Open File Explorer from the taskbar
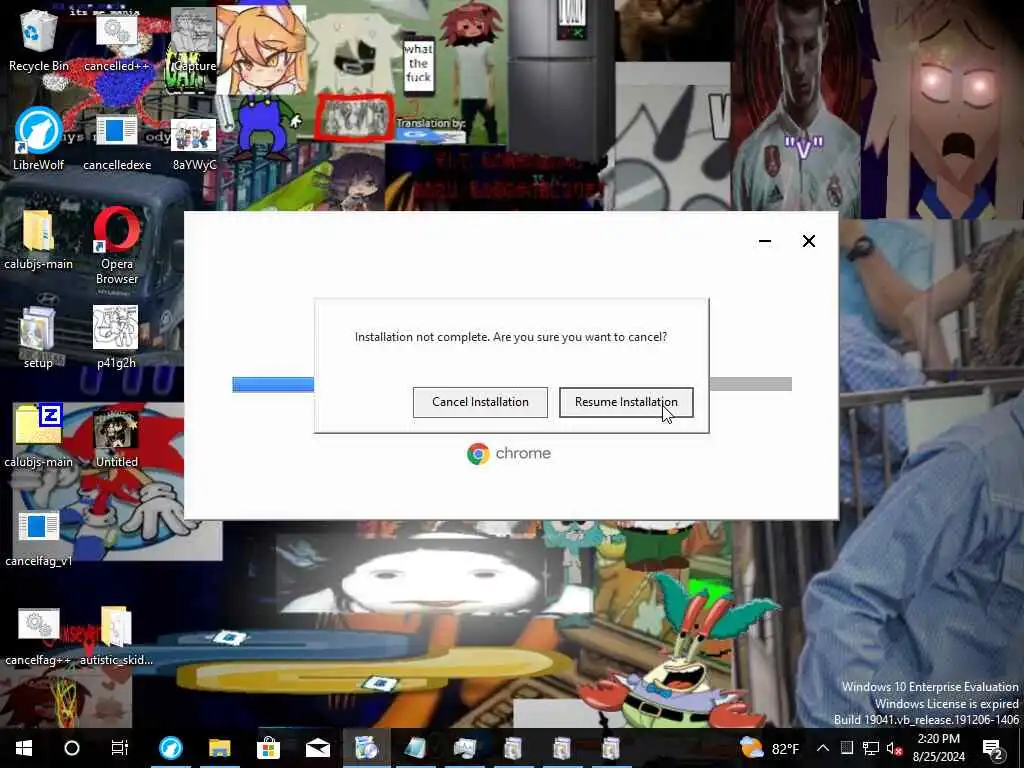The height and width of the screenshot is (768, 1024). [220, 748]
